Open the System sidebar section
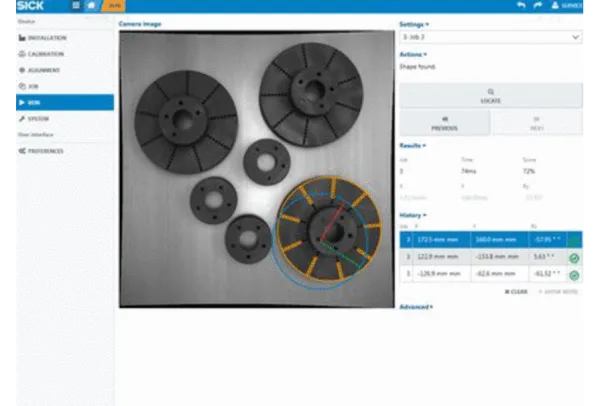The image size is (600, 406). pos(65,119)
